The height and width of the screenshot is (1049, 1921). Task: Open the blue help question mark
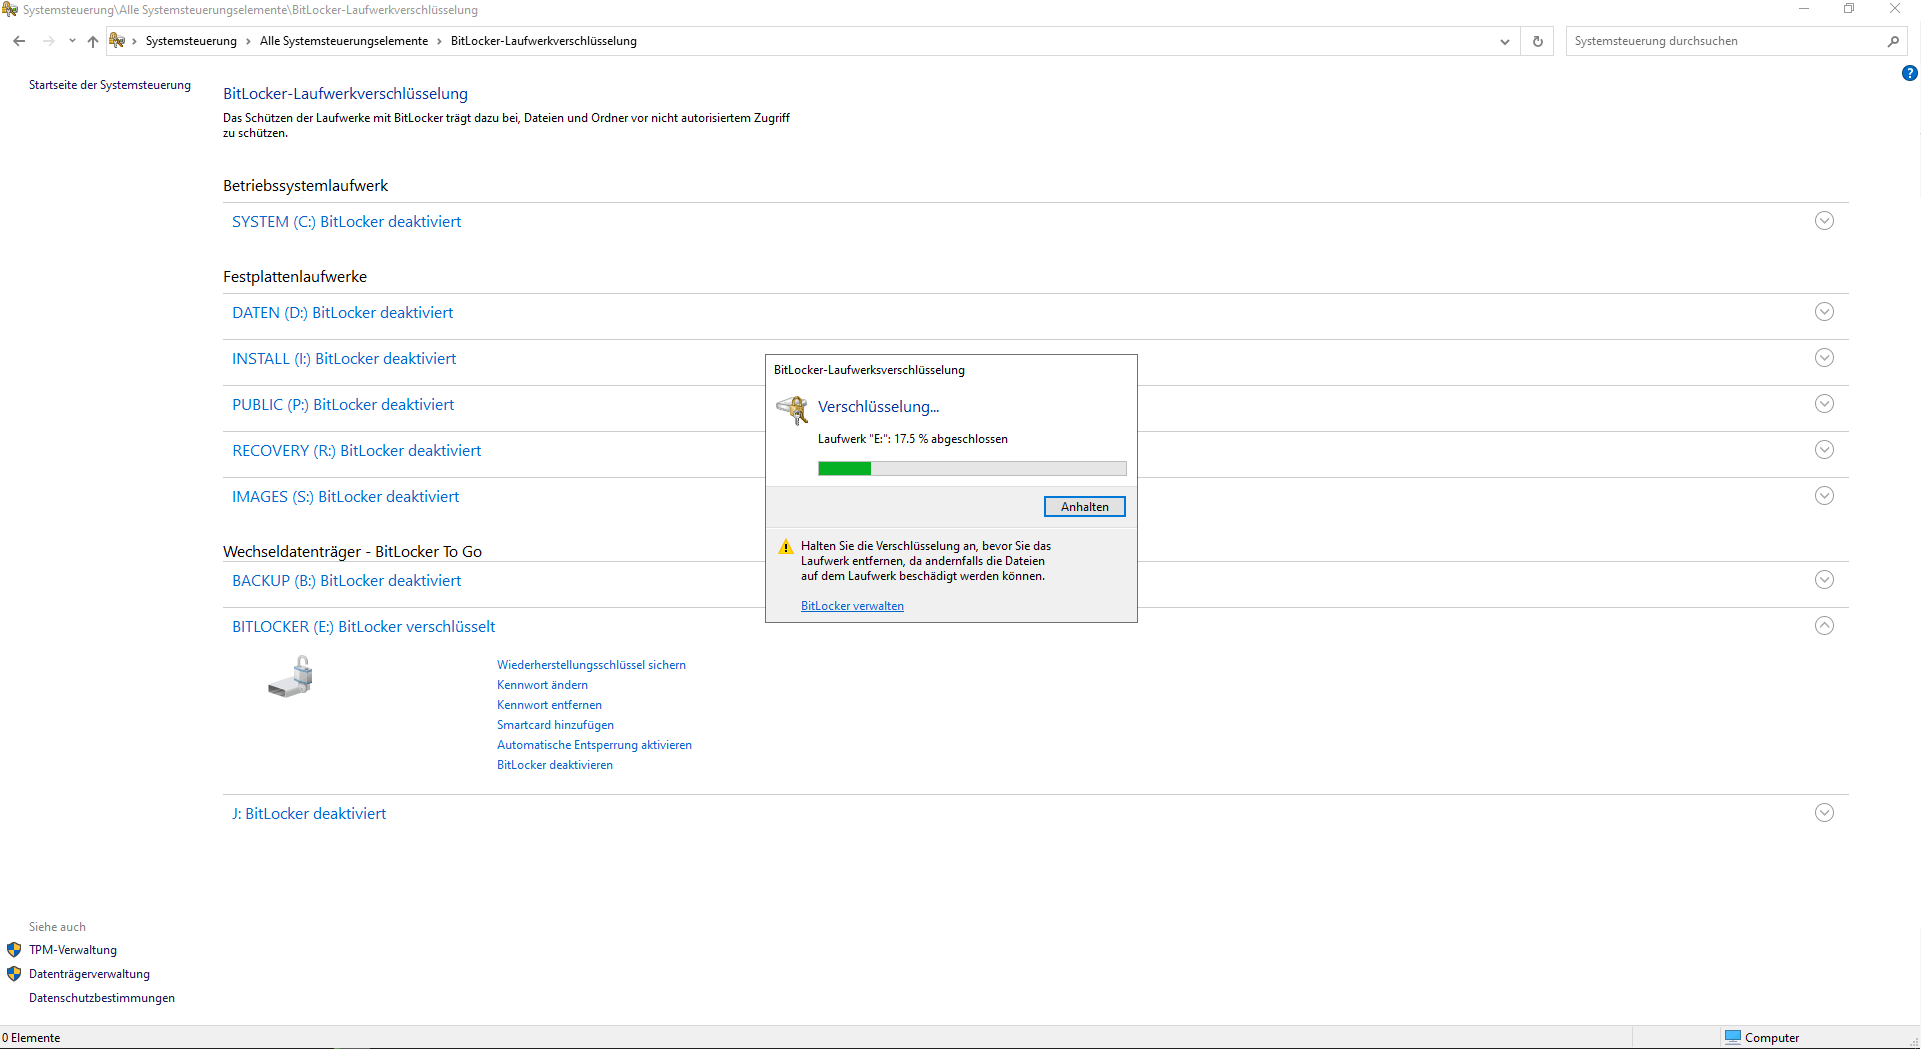coord(1910,73)
